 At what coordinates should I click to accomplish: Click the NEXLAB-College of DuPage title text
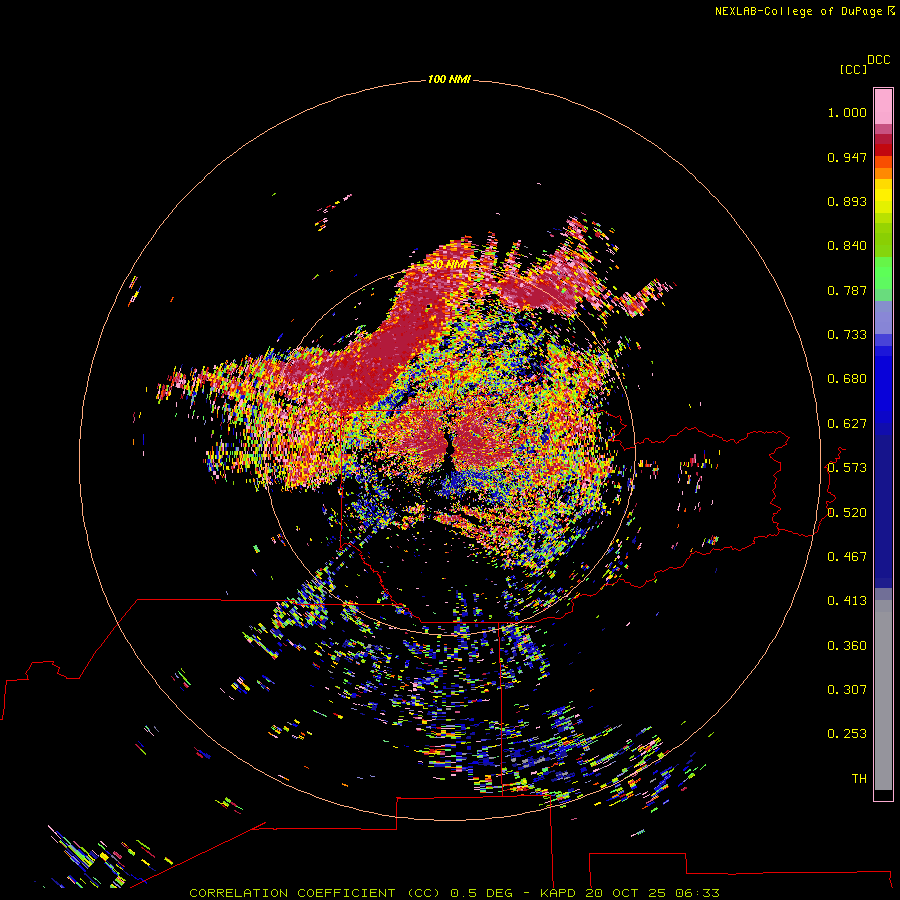coord(798,11)
